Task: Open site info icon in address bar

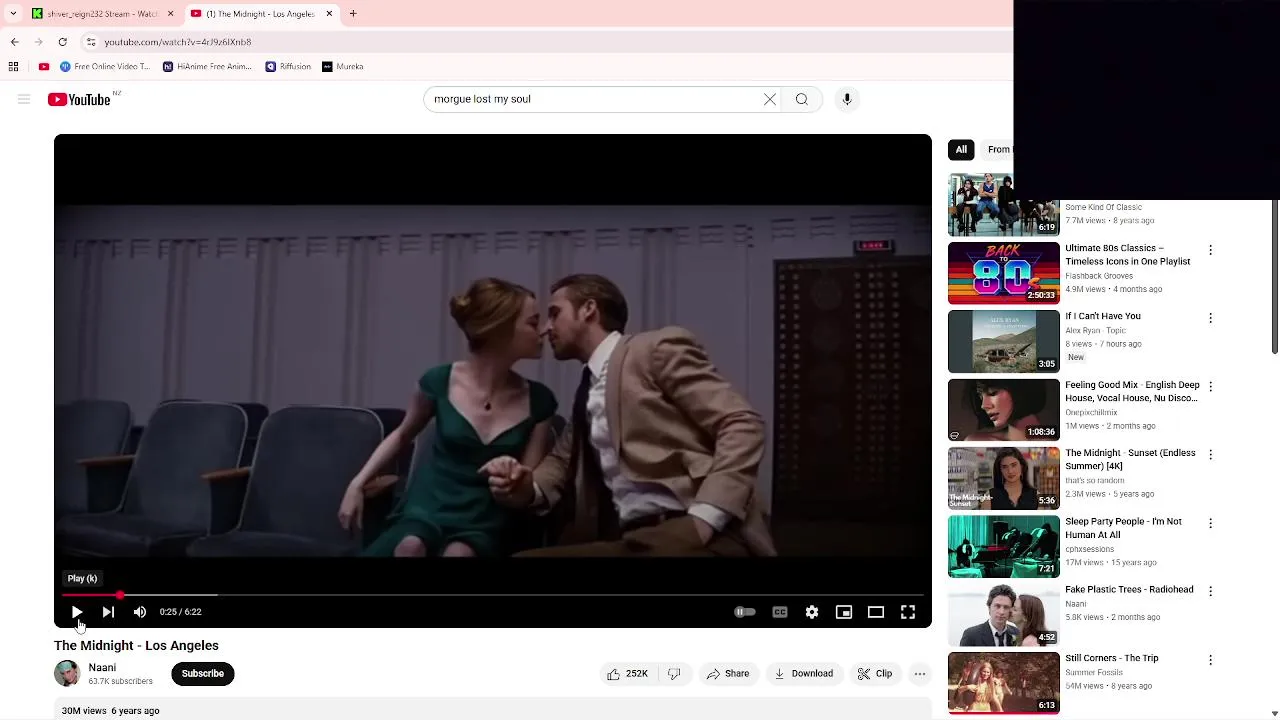Action: tap(91, 42)
